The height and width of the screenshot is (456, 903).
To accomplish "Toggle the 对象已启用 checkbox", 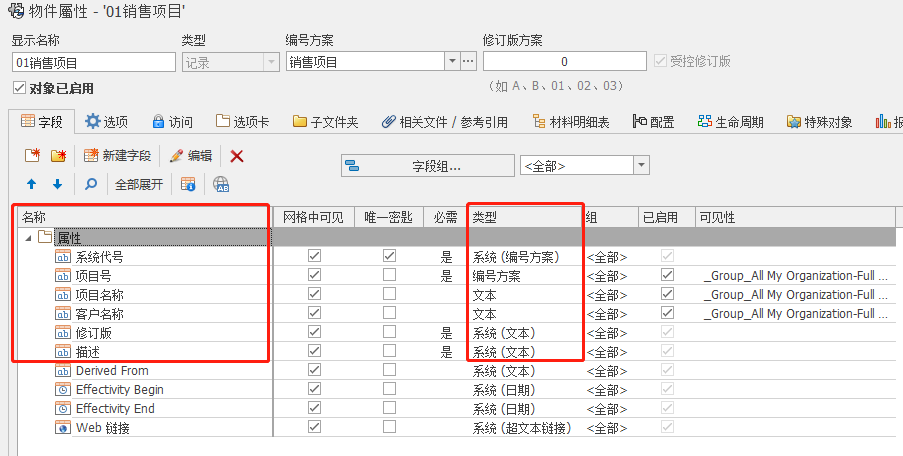I will click(19, 88).
